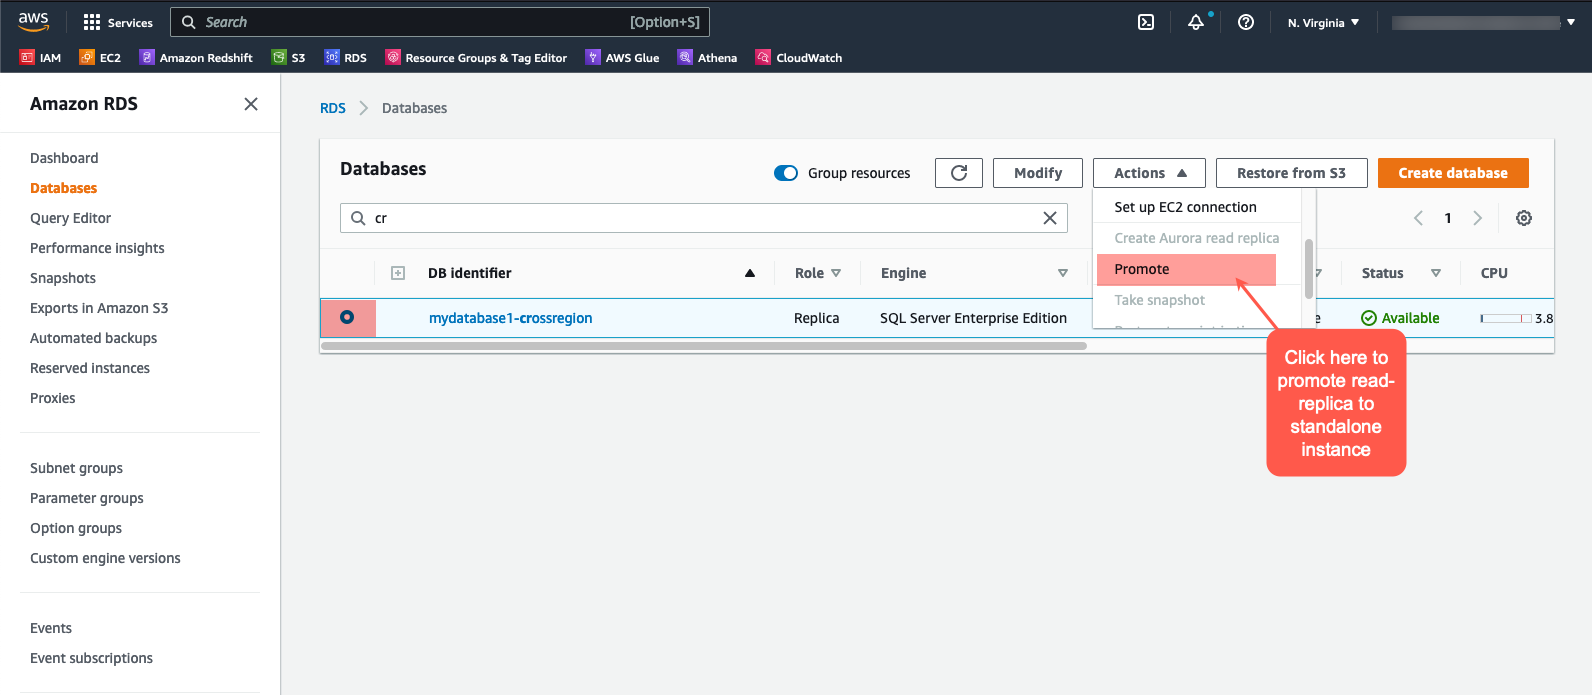Open the account menu dropdown
Viewport: 1592px width, 695px height.
point(1483,22)
